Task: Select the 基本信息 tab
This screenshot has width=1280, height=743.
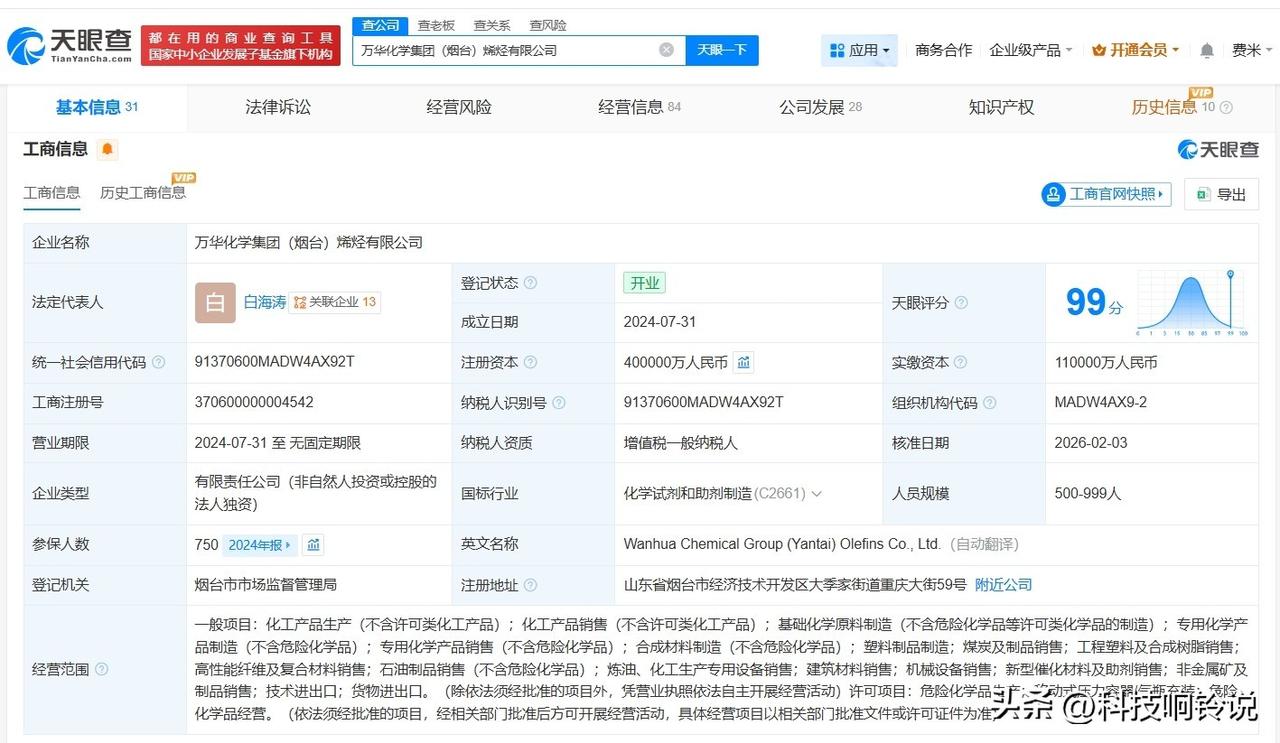Action: pos(97,107)
